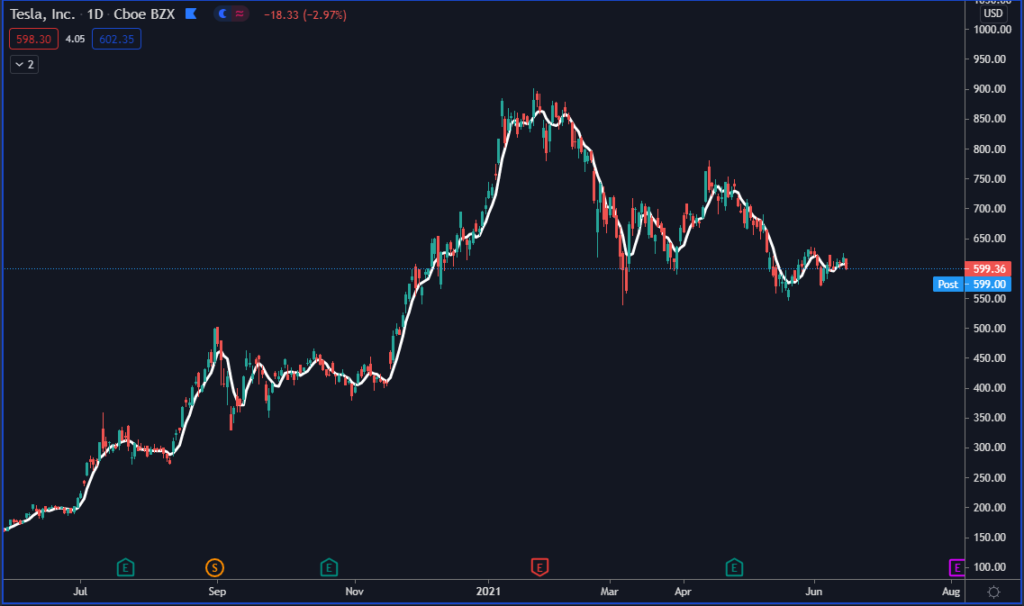Click the 500.00 price axis label
Viewport: 1024px width, 606px height.
[x=989, y=328]
